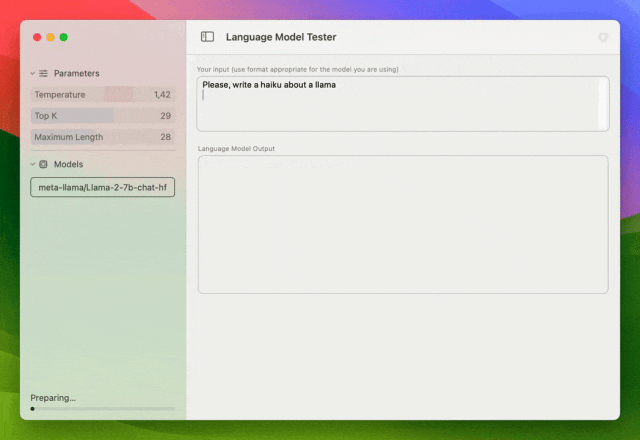Click the Models chip icon
640x440 pixels.
(x=43, y=164)
